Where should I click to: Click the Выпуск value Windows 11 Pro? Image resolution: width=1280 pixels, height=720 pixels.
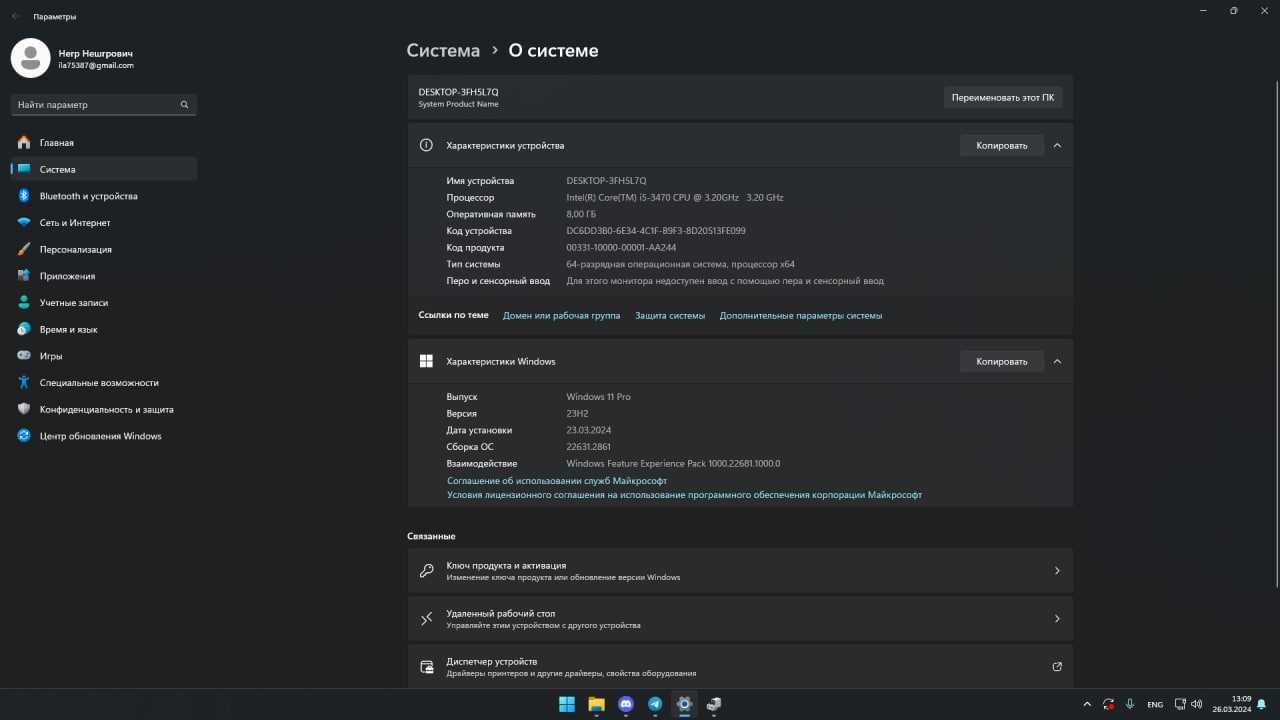[598, 397]
